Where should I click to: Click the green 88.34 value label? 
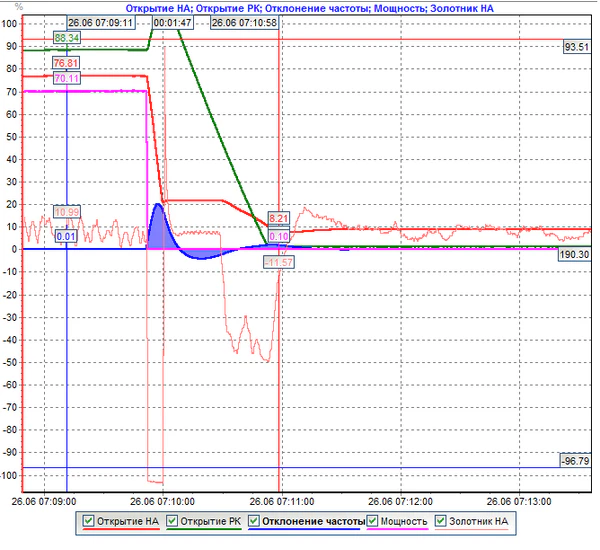coord(67,39)
